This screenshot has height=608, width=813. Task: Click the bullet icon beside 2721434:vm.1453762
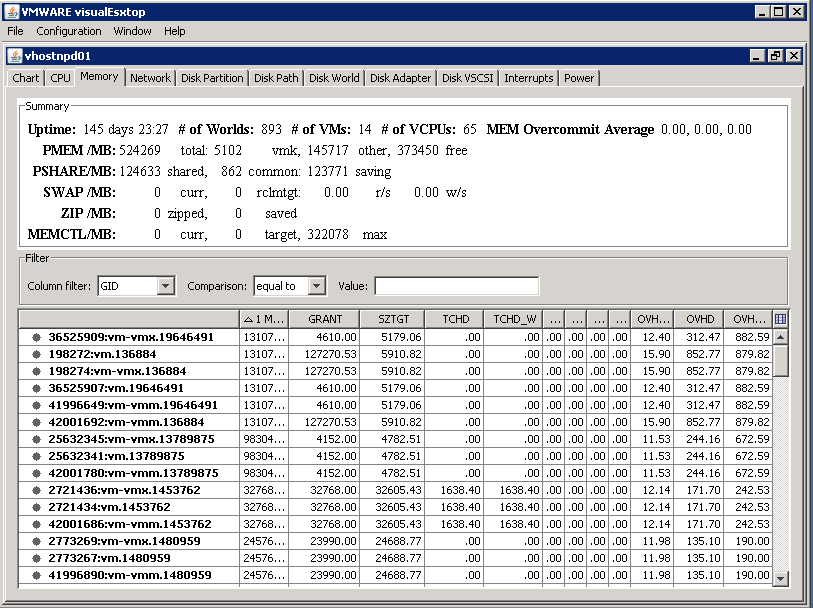point(36,507)
